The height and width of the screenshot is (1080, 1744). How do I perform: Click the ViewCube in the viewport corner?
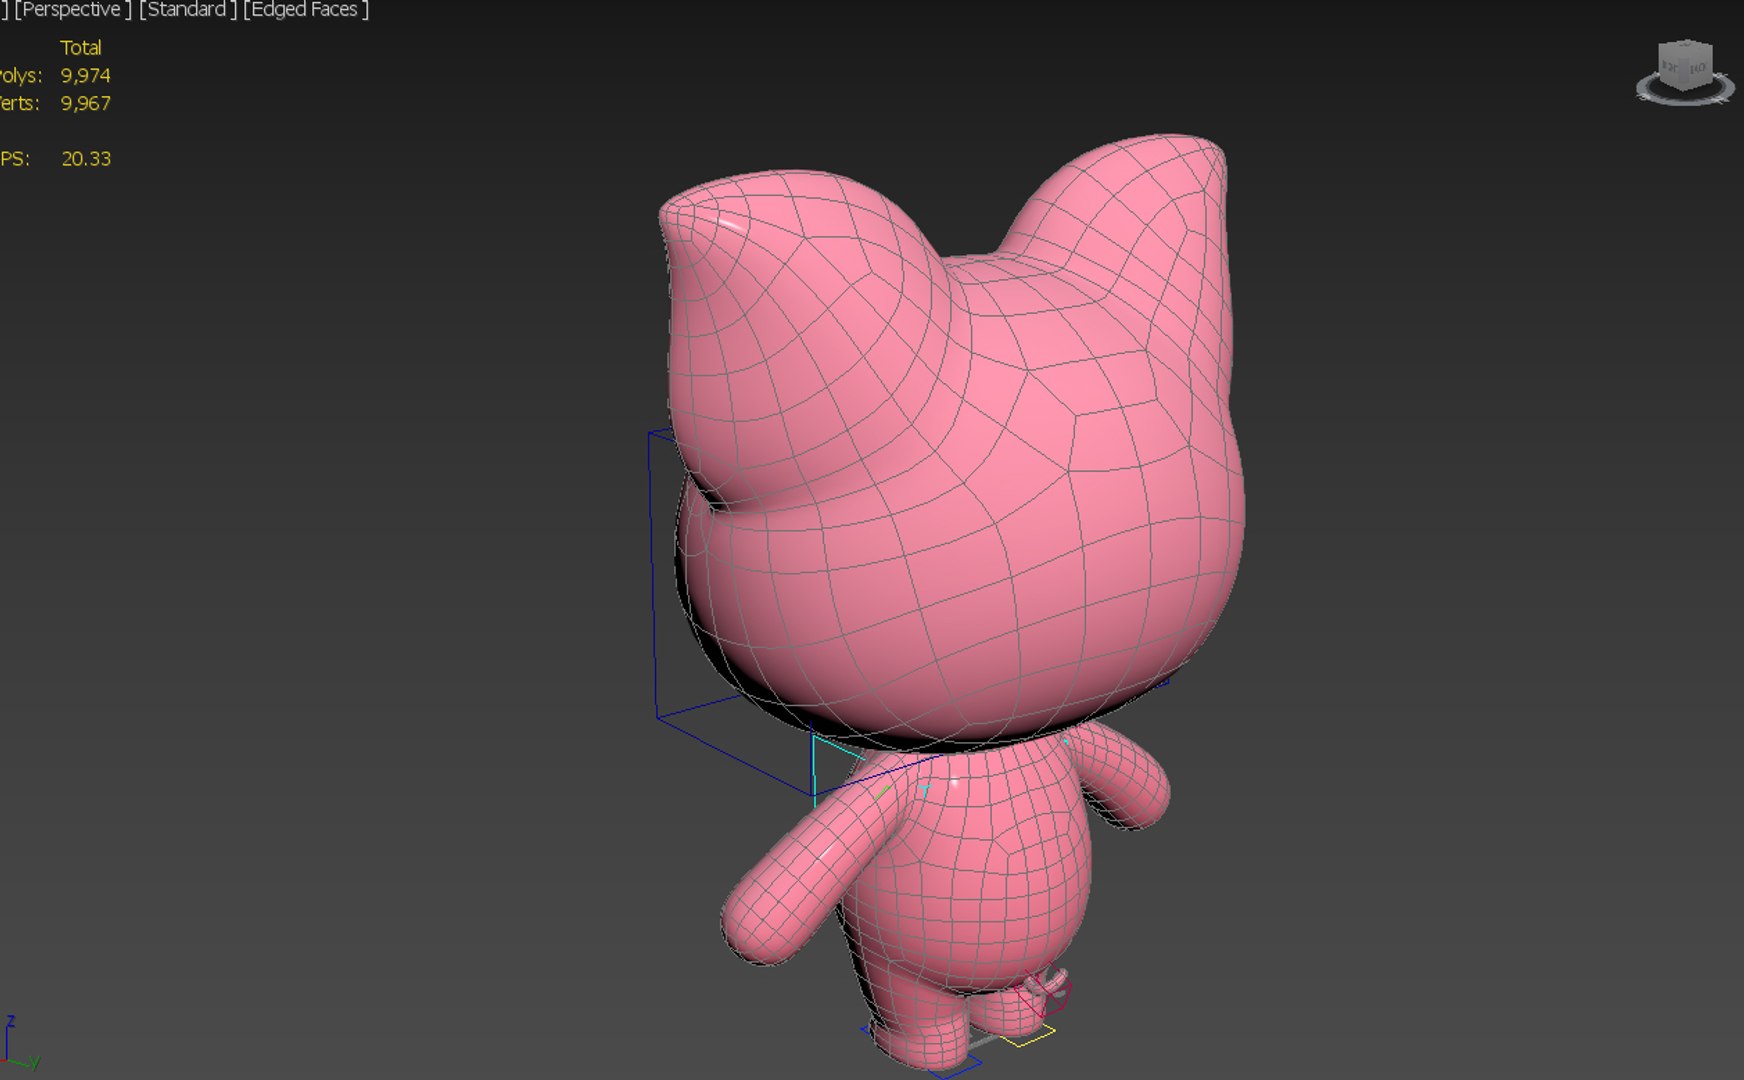click(x=1685, y=65)
